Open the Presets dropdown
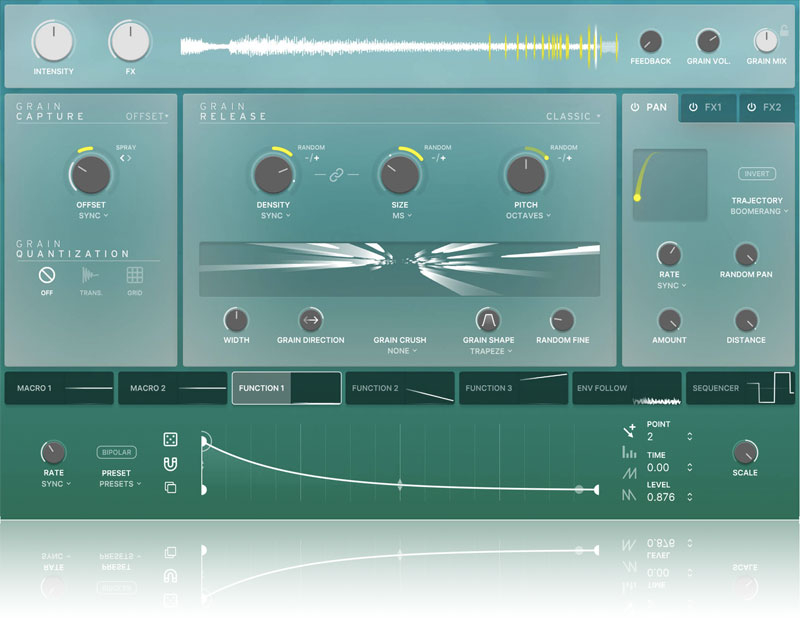This screenshot has width=800, height=620. point(120,484)
